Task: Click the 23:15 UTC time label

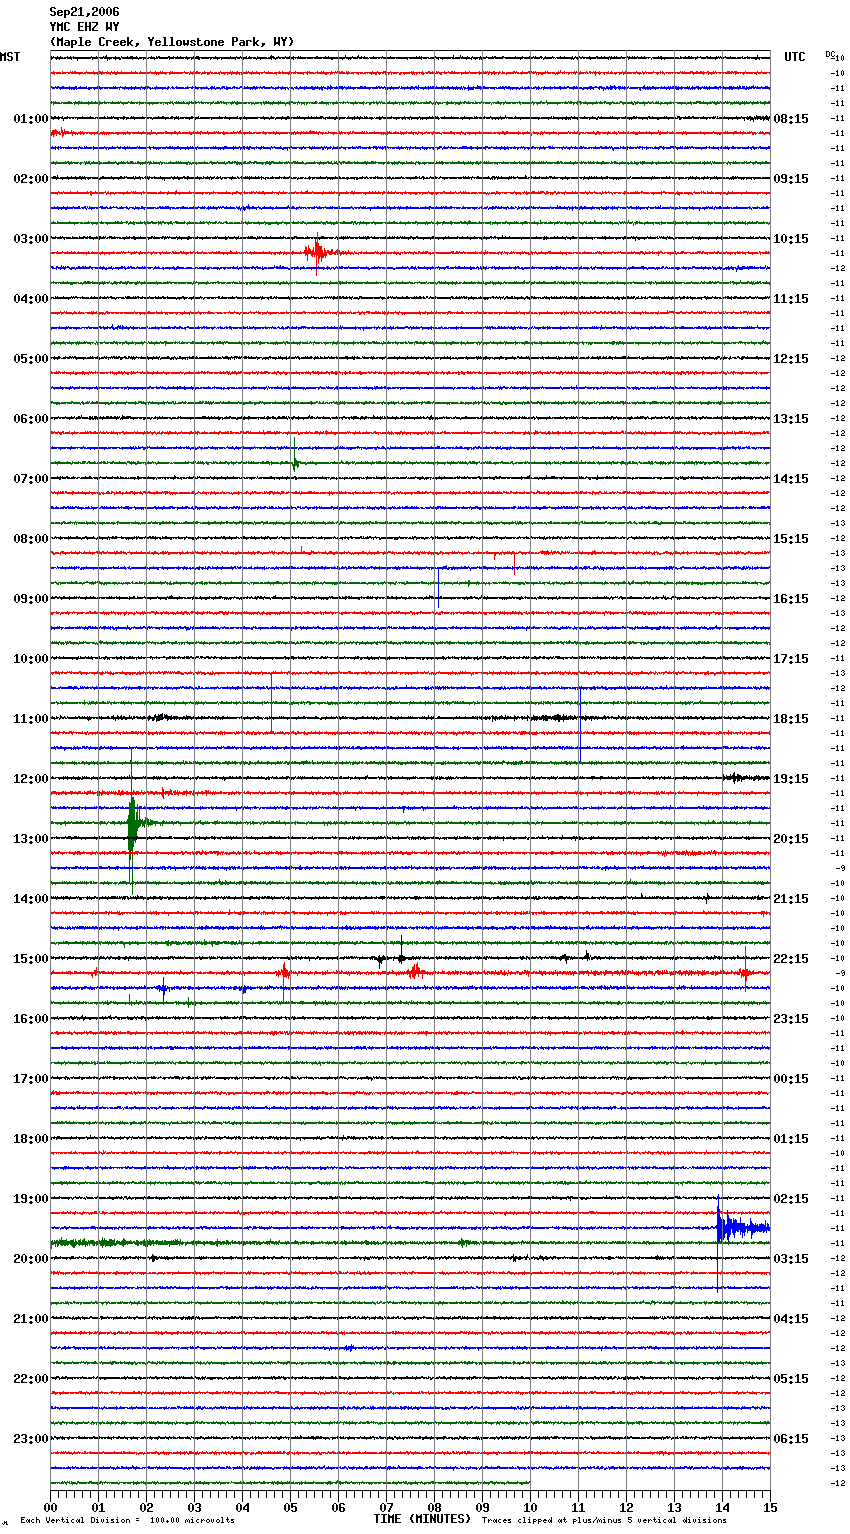Action: pos(791,1019)
